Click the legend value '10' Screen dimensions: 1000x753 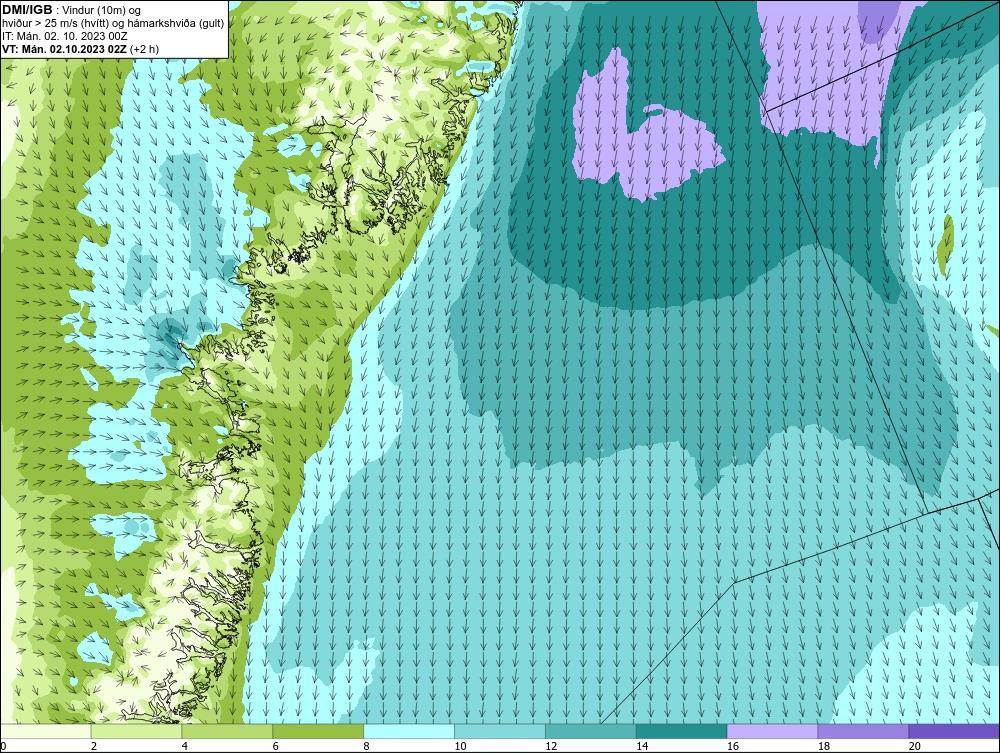460,746
